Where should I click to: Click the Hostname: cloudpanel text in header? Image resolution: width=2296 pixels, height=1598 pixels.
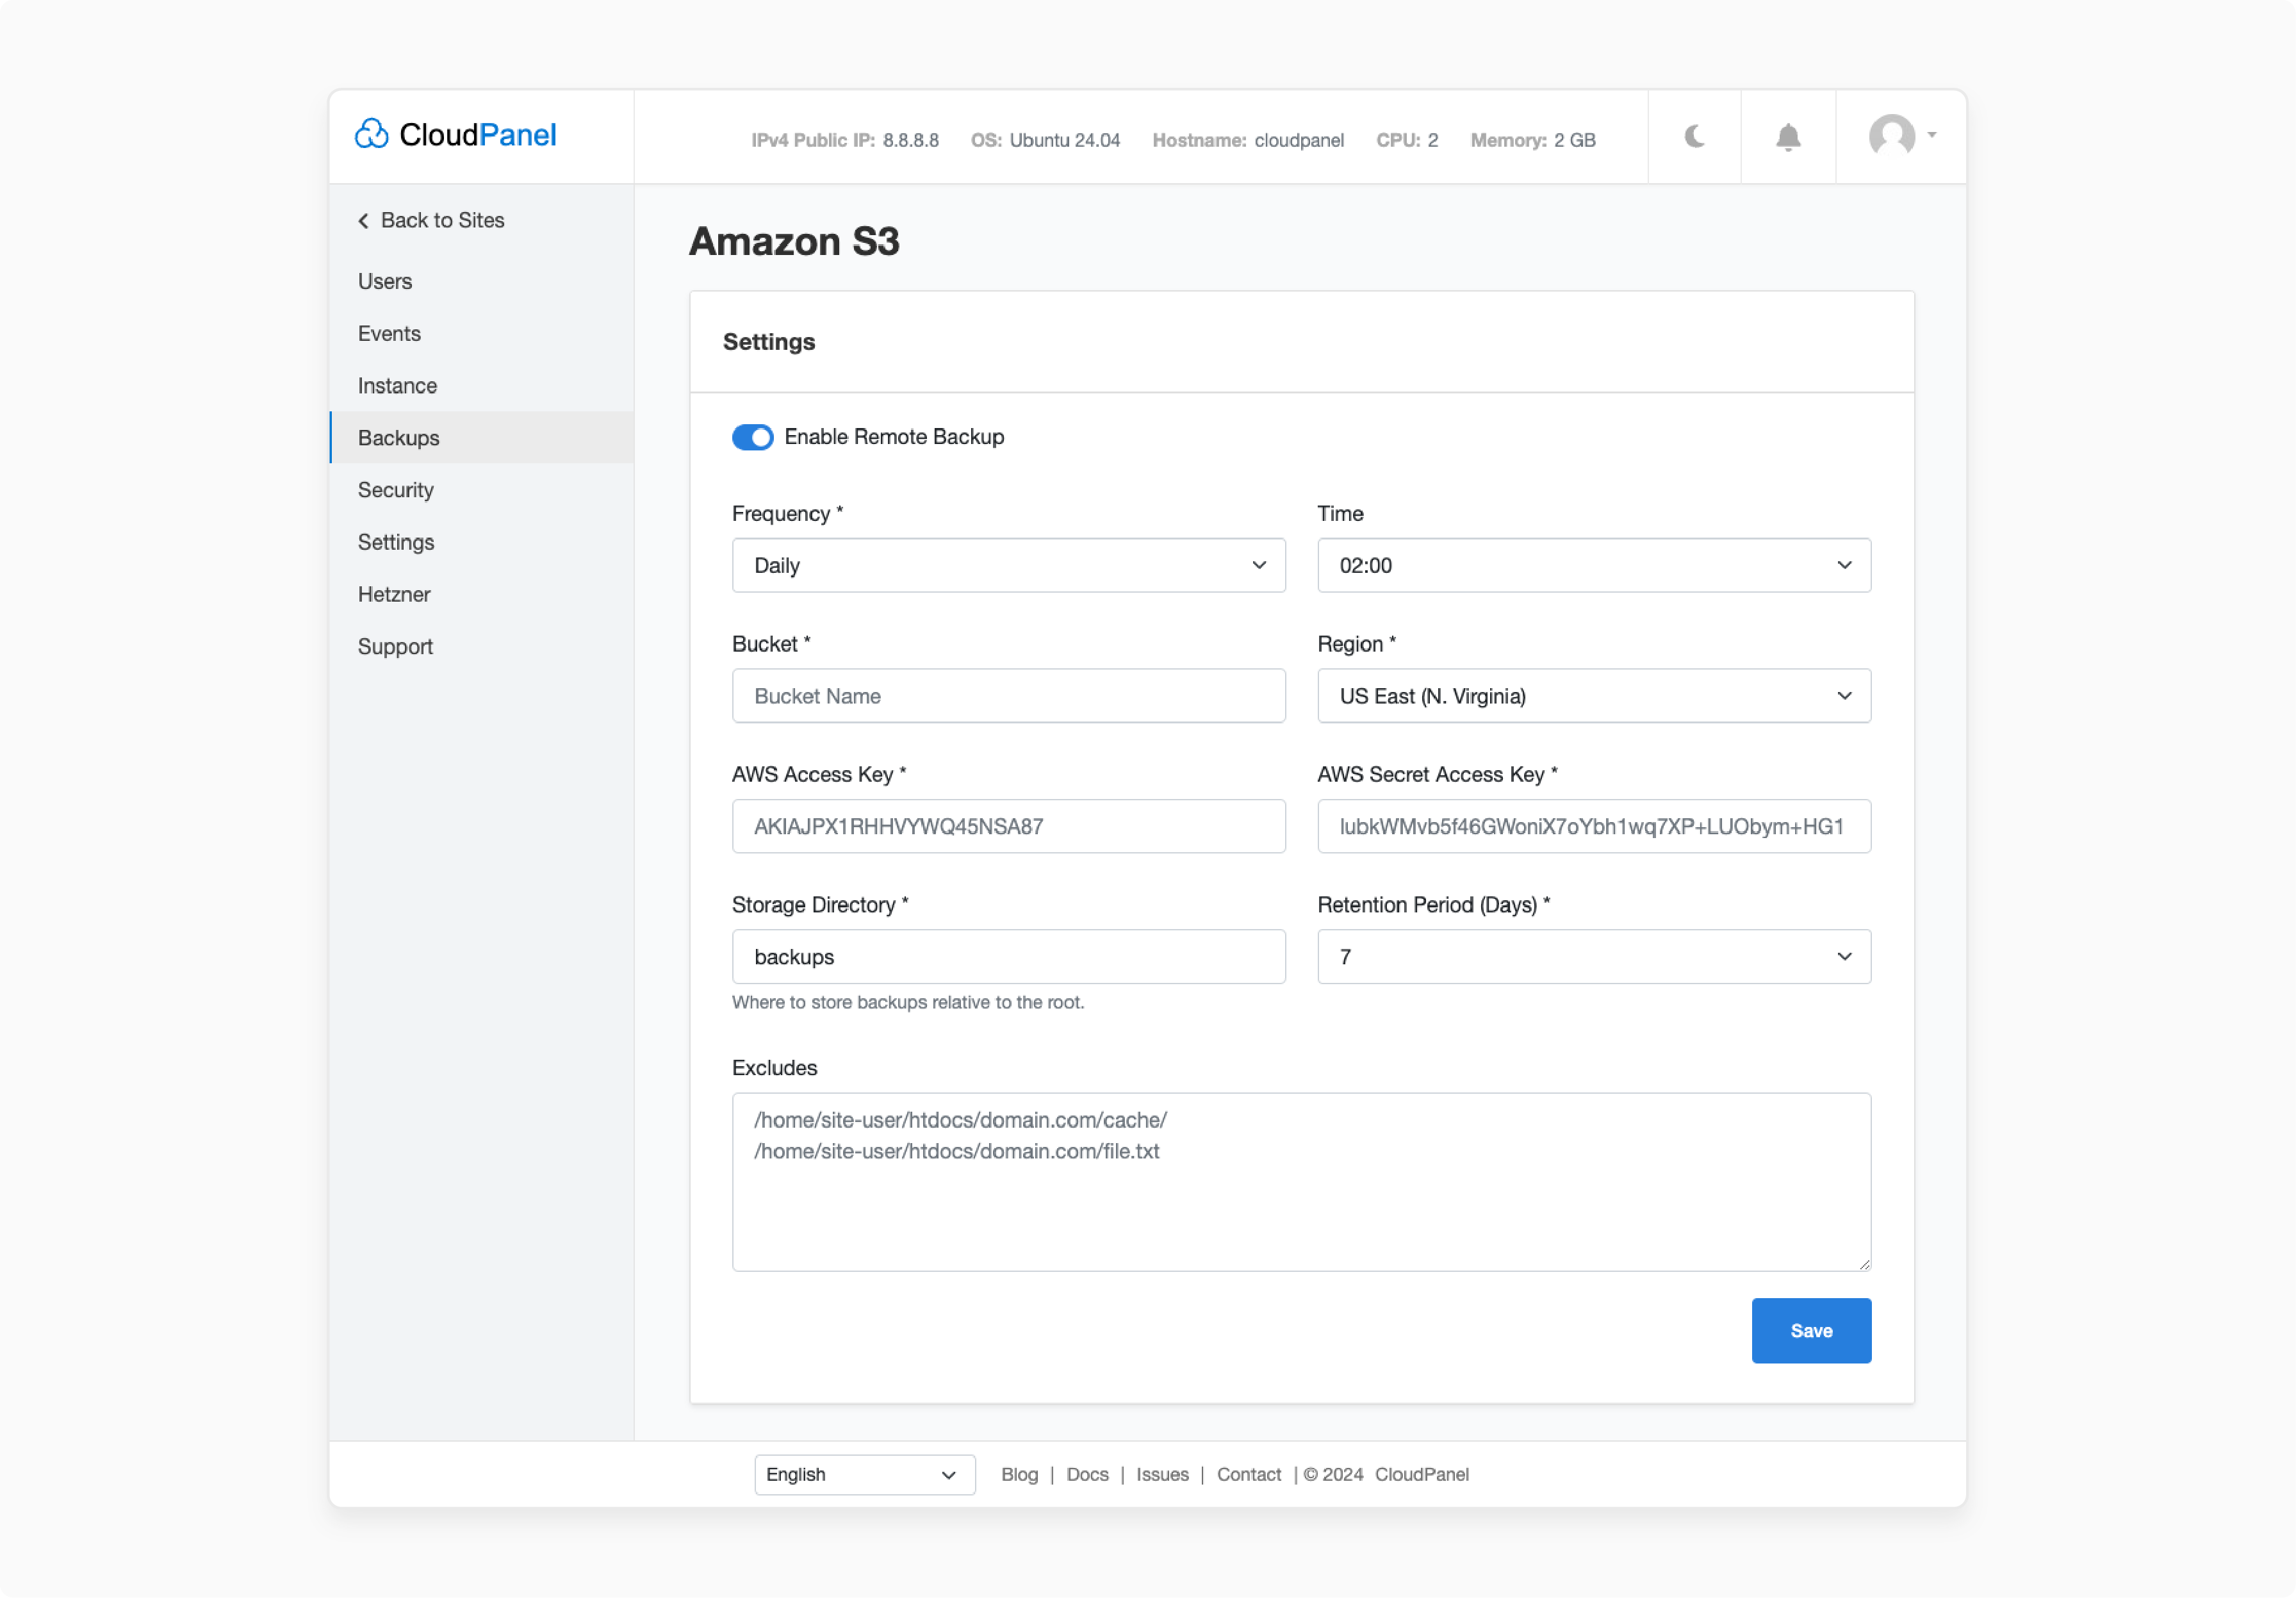[x=1248, y=141]
